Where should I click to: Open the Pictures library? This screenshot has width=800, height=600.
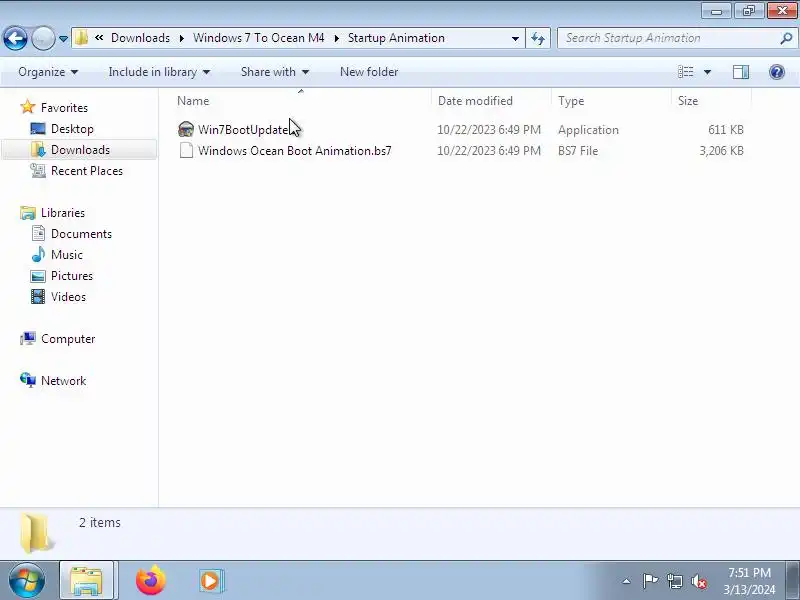pos(71,276)
